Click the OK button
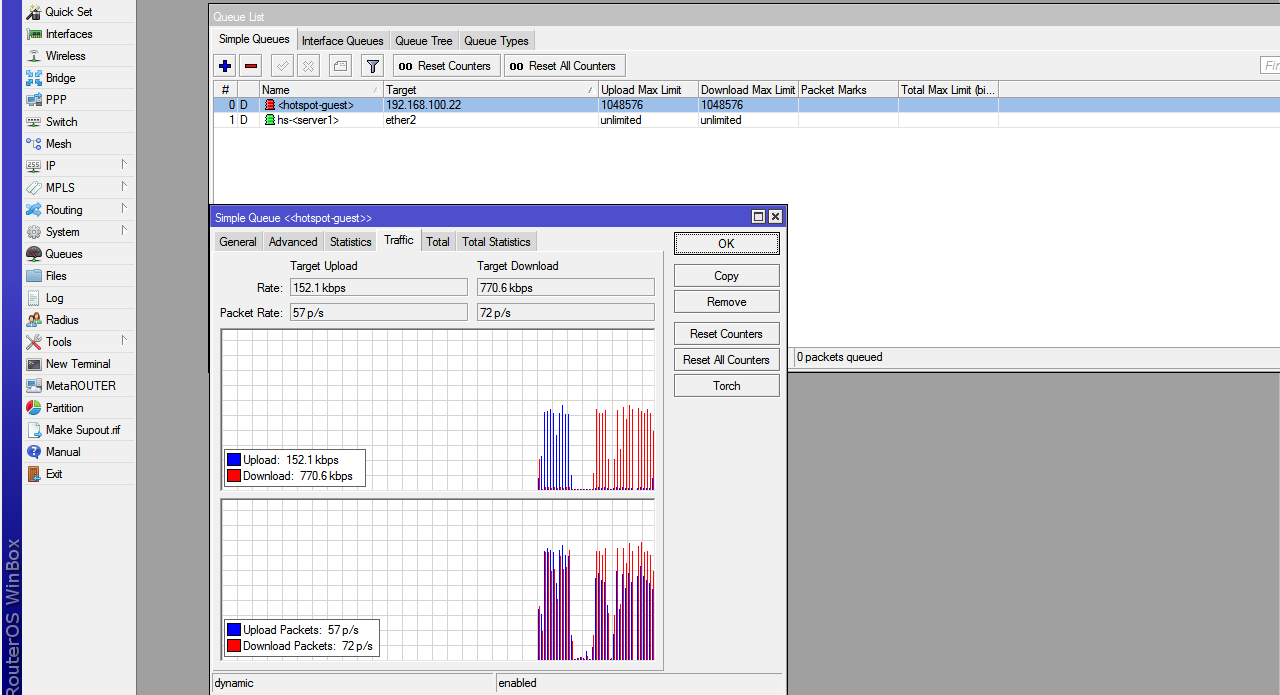Image resolution: width=1280 pixels, height=695 pixels. 727,243
